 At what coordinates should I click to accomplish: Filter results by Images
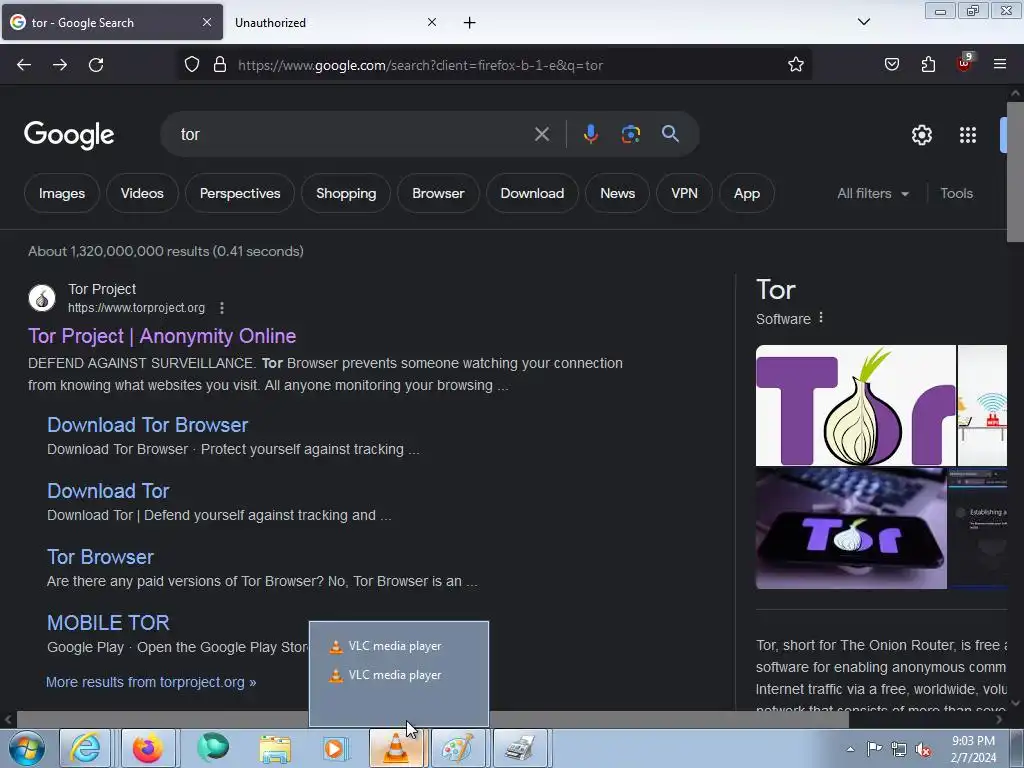[x=61, y=193]
